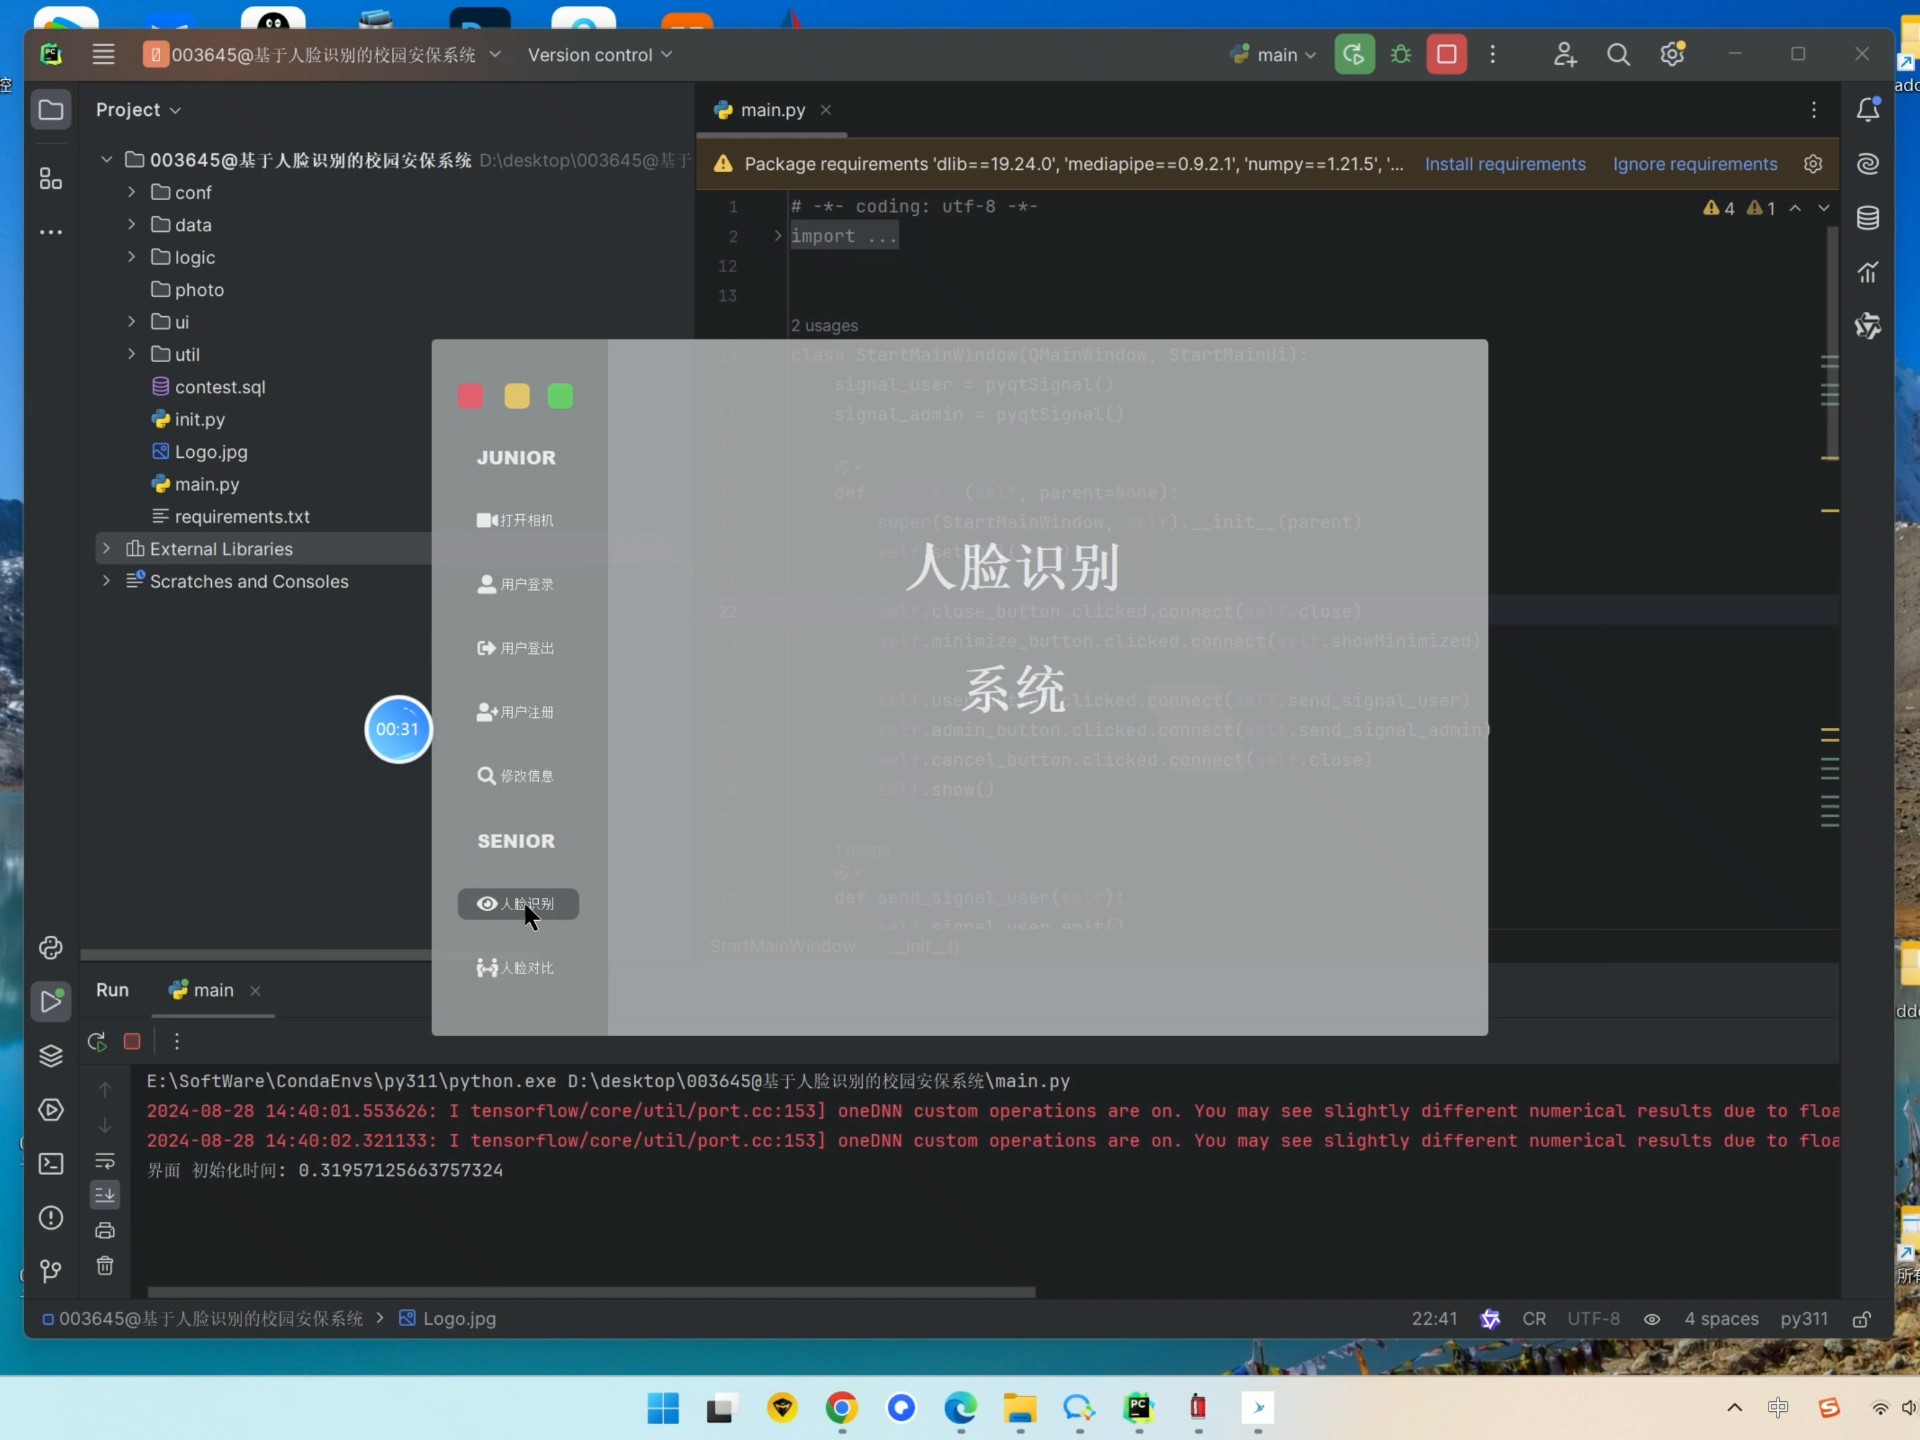Open AI Assistant spiral icon
Image resolution: width=1920 pixels, height=1440 pixels.
1867,164
